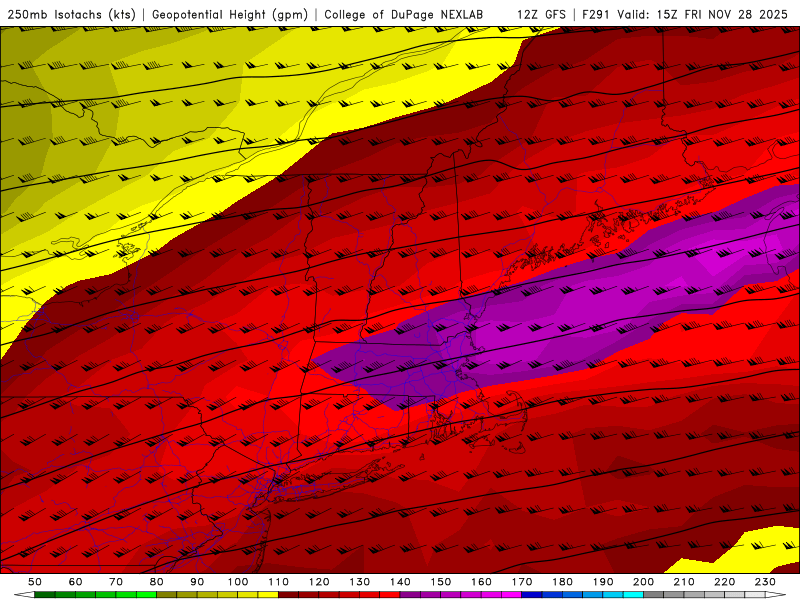Click the 160 knot legend value
Viewport: 800px width, 600px height.
(x=481, y=582)
